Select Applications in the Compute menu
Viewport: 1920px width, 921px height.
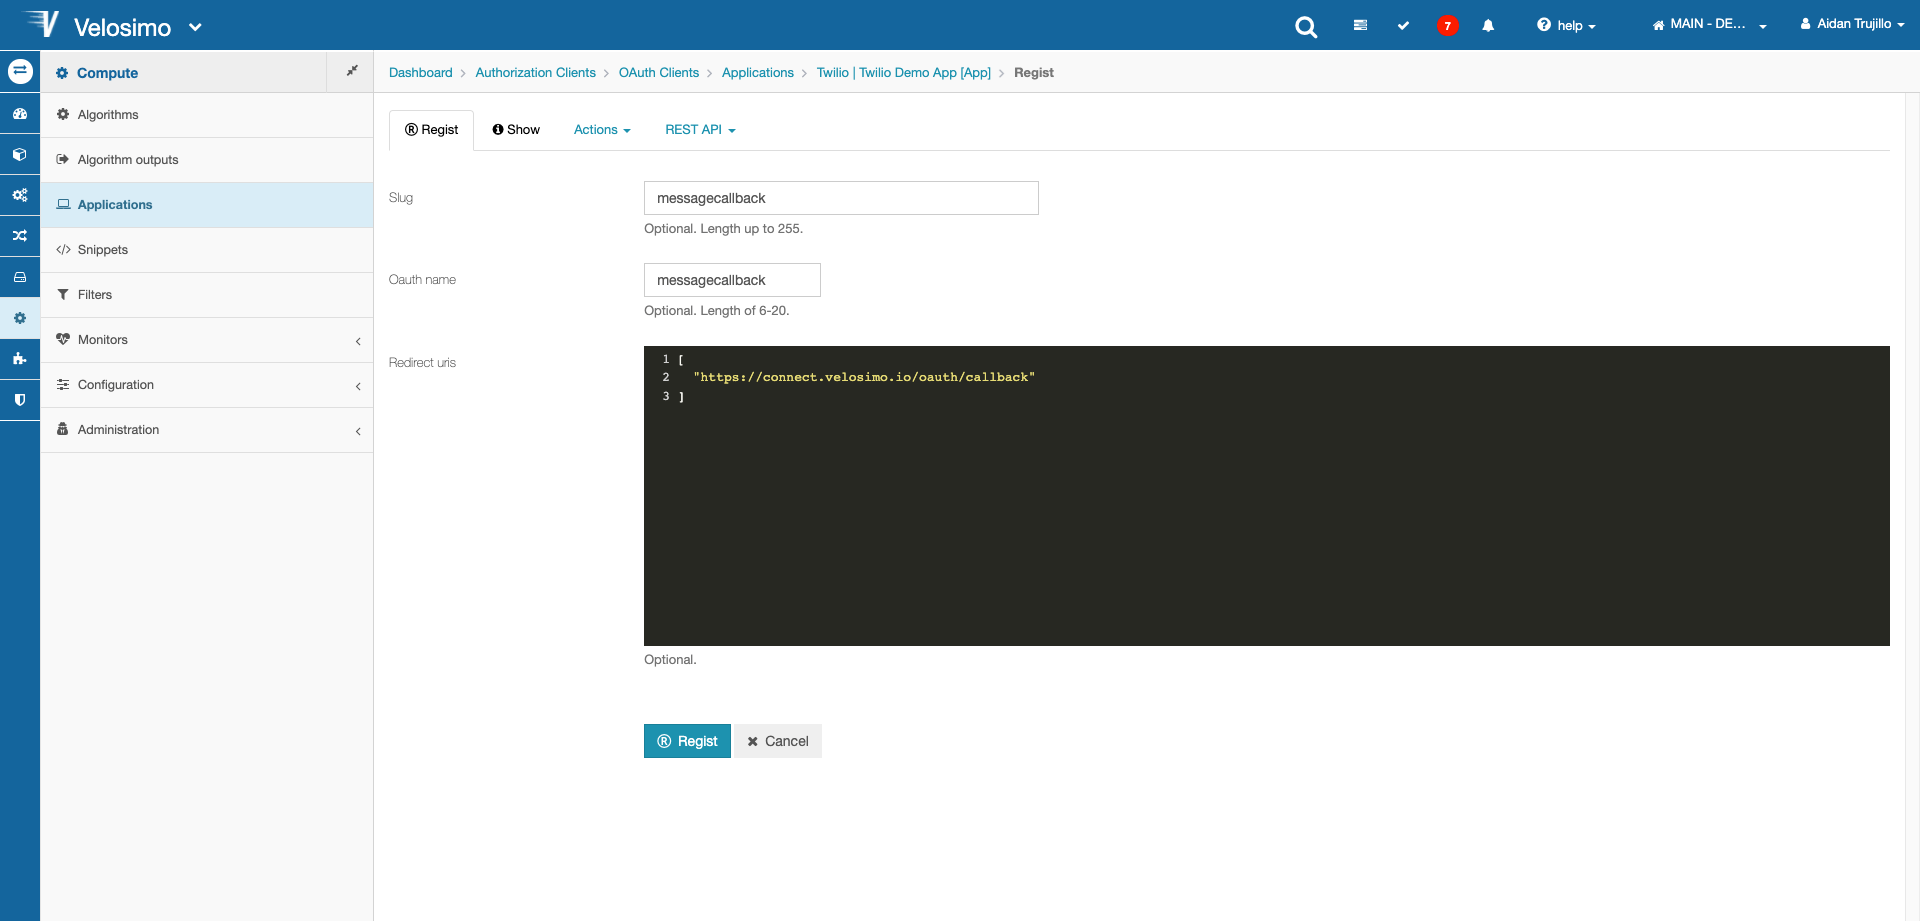pyautogui.click(x=207, y=205)
